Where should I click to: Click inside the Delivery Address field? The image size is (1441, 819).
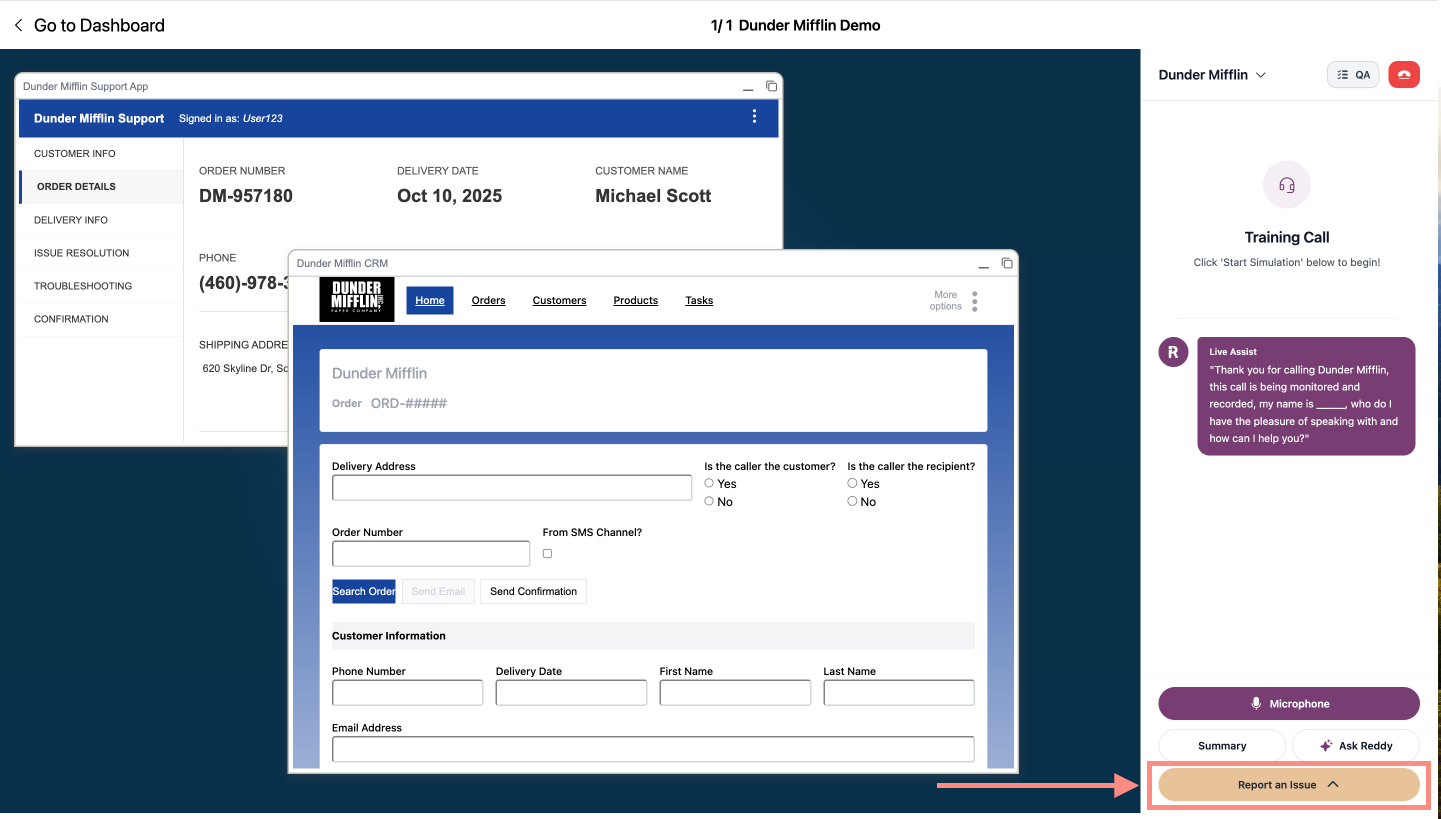pos(511,487)
